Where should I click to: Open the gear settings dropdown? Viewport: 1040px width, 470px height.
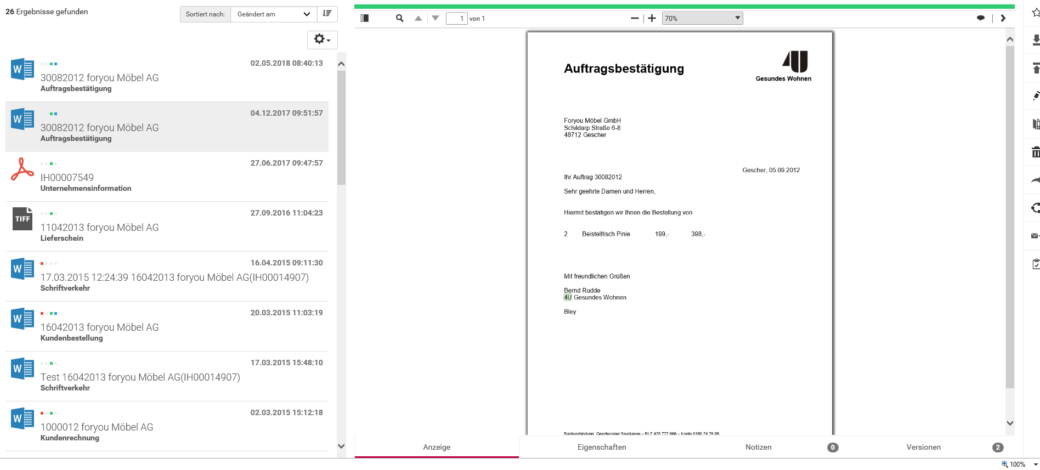(322, 40)
